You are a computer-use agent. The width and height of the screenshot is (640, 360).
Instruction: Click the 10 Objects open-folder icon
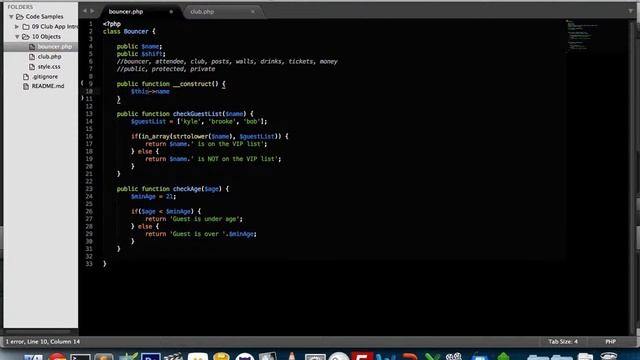pos(26,37)
